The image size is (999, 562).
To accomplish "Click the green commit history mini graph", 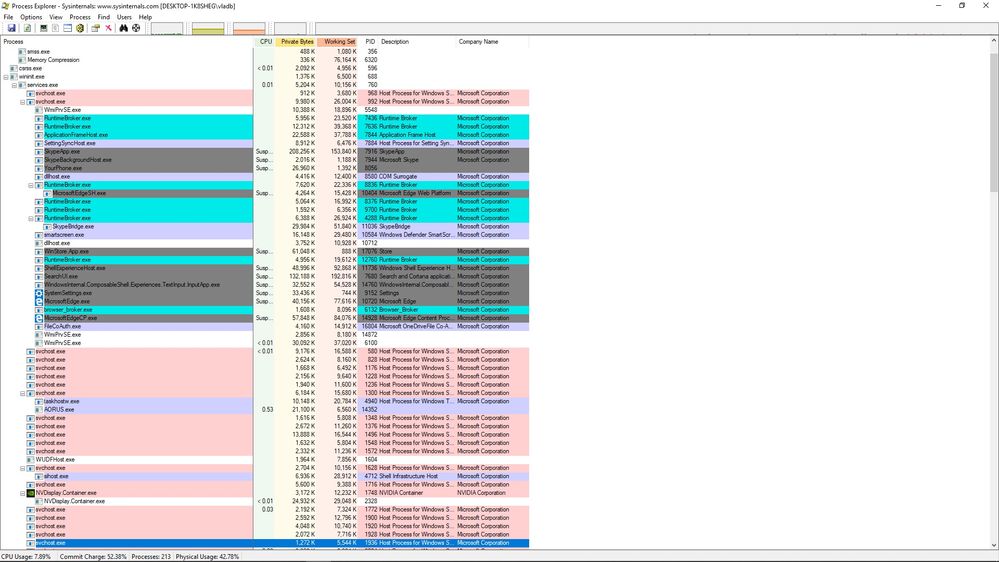I will point(208,28).
